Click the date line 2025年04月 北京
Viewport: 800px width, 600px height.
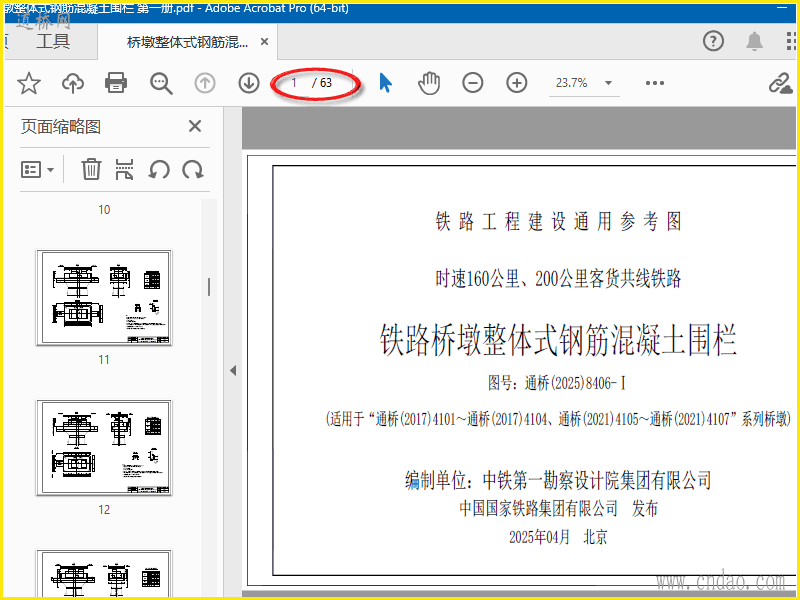pos(558,537)
